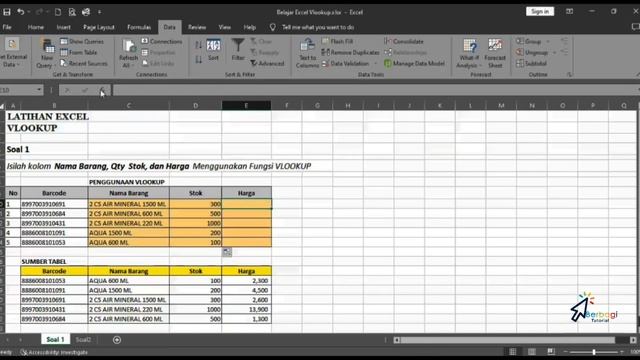640x360 pixels.
Task: Open the Auto Fill Options button below the table
Action: [227, 252]
